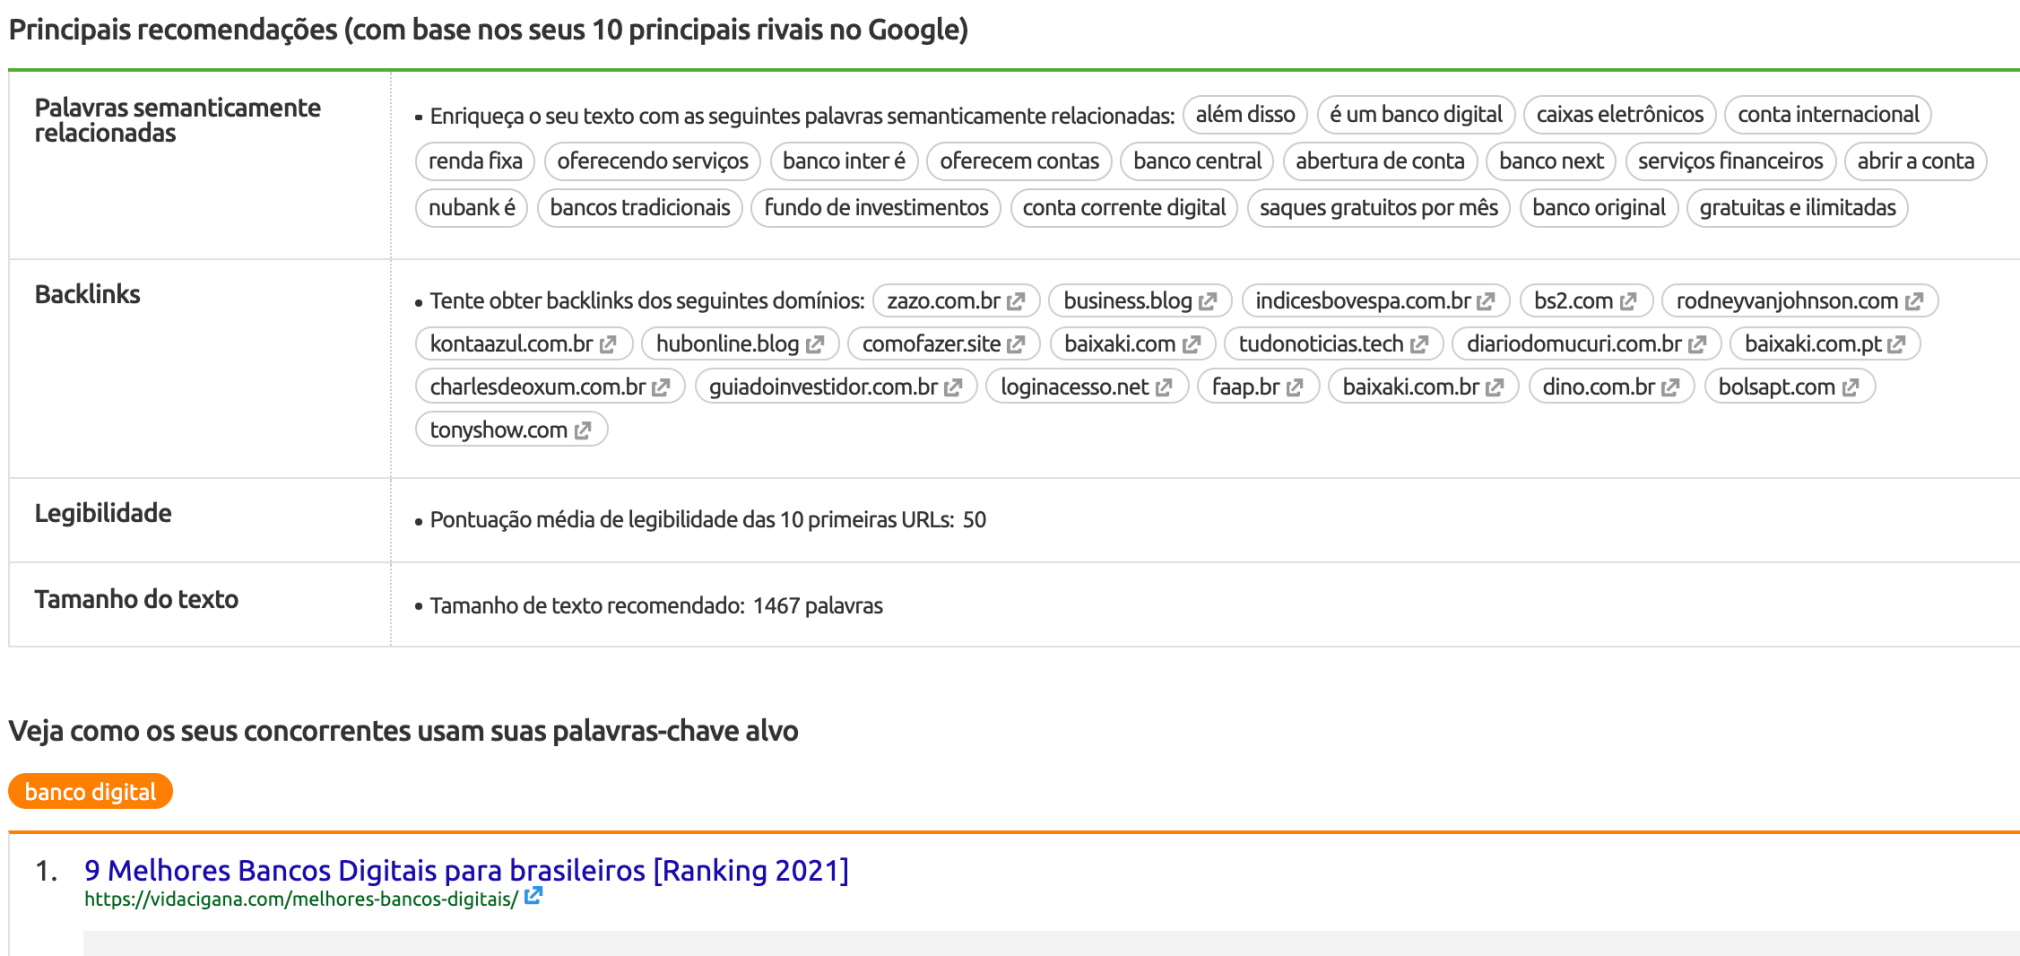Select the 'banco central' keyword tag
The image size is (2020, 956).
pyautogui.click(x=1197, y=161)
